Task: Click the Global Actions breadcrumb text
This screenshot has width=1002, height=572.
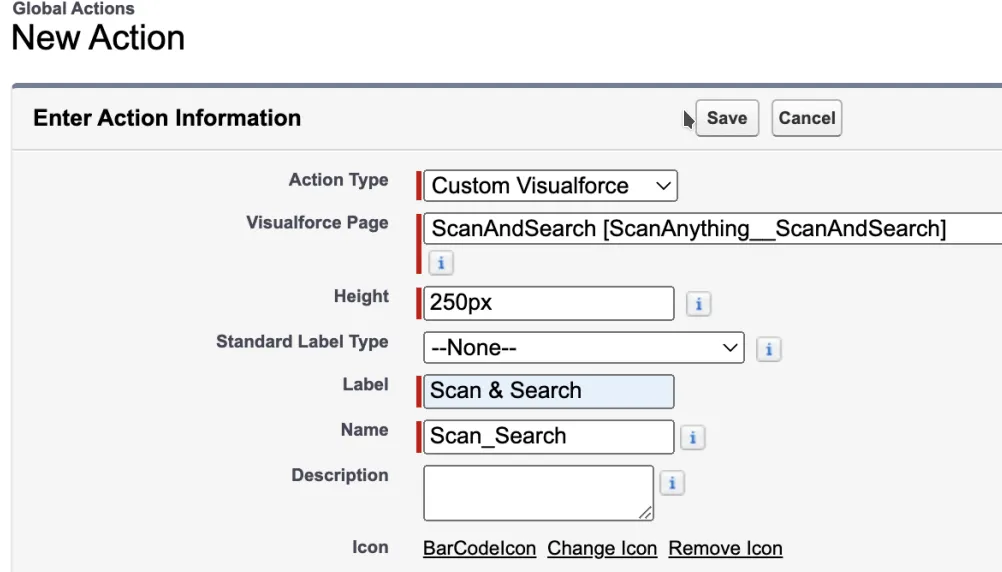Action: [x=73, y=8]
